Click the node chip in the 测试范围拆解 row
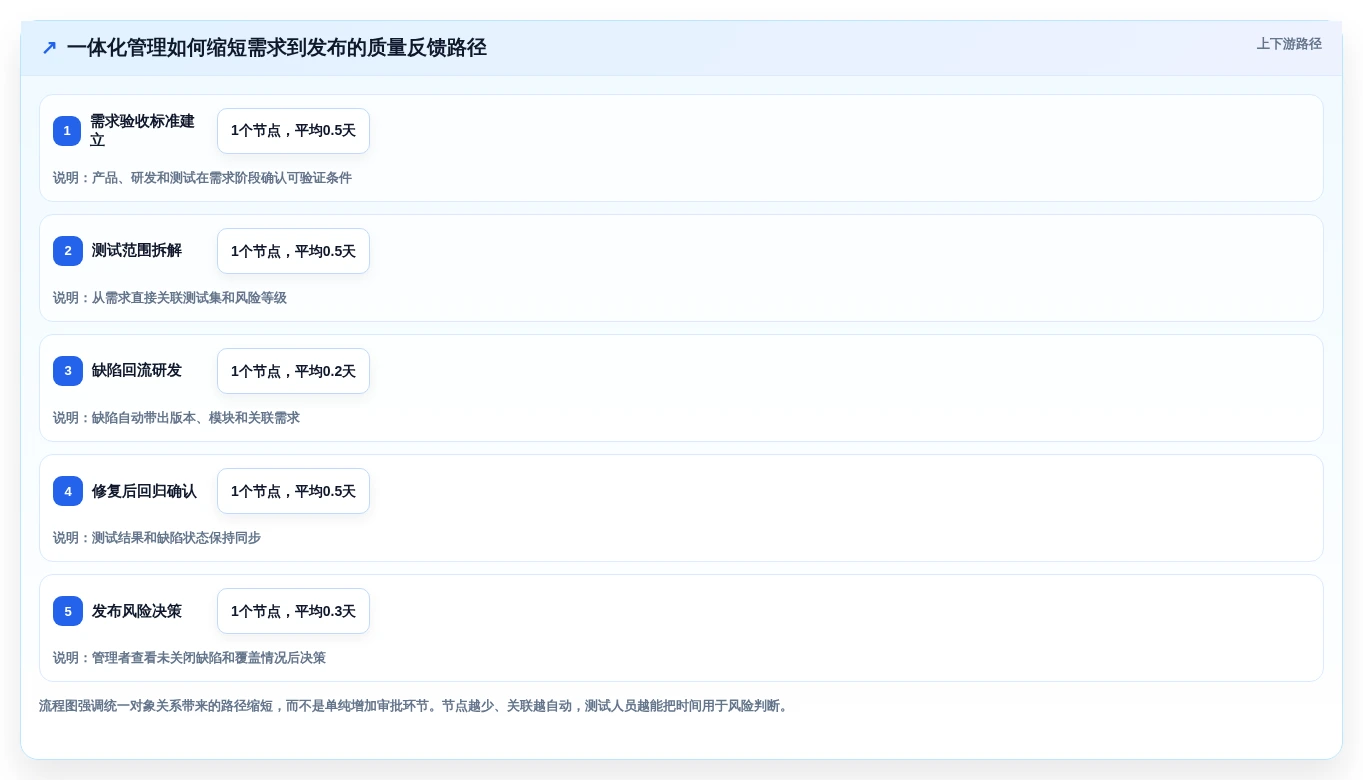This screenshot has height=780, width=1363. [293, 251]
